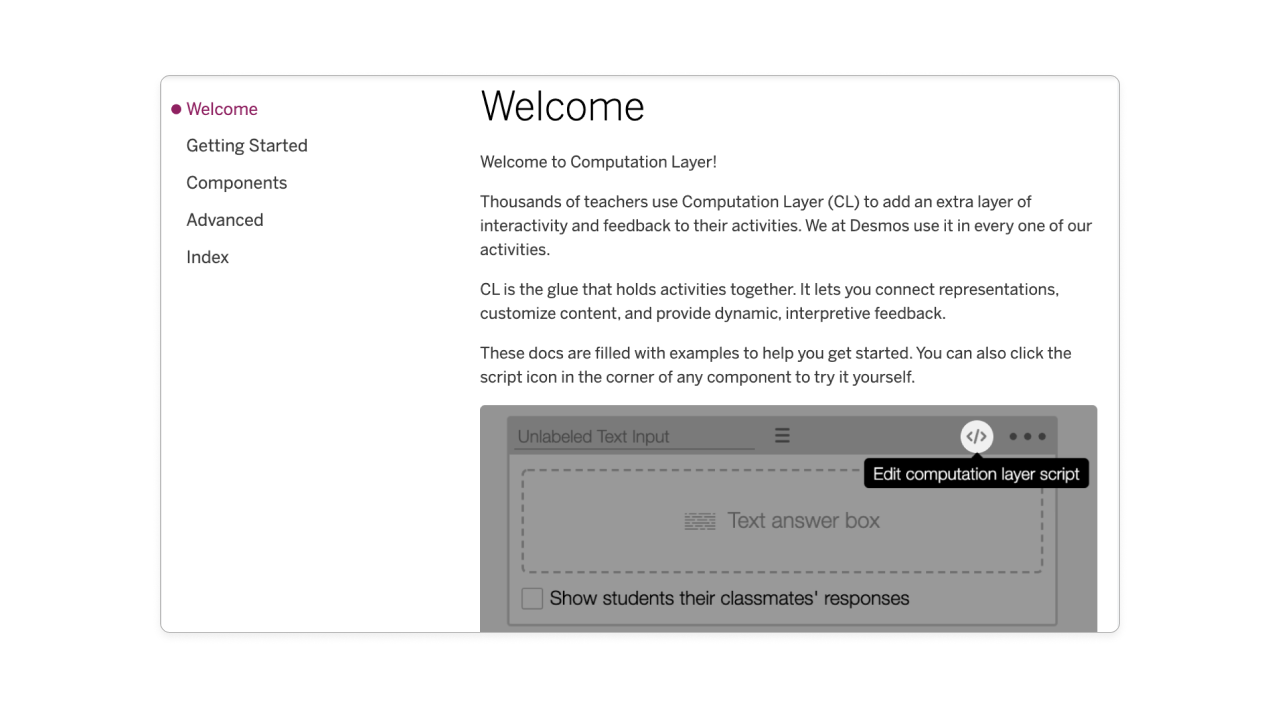Select Advanced in the sidebar

point(224,220)
